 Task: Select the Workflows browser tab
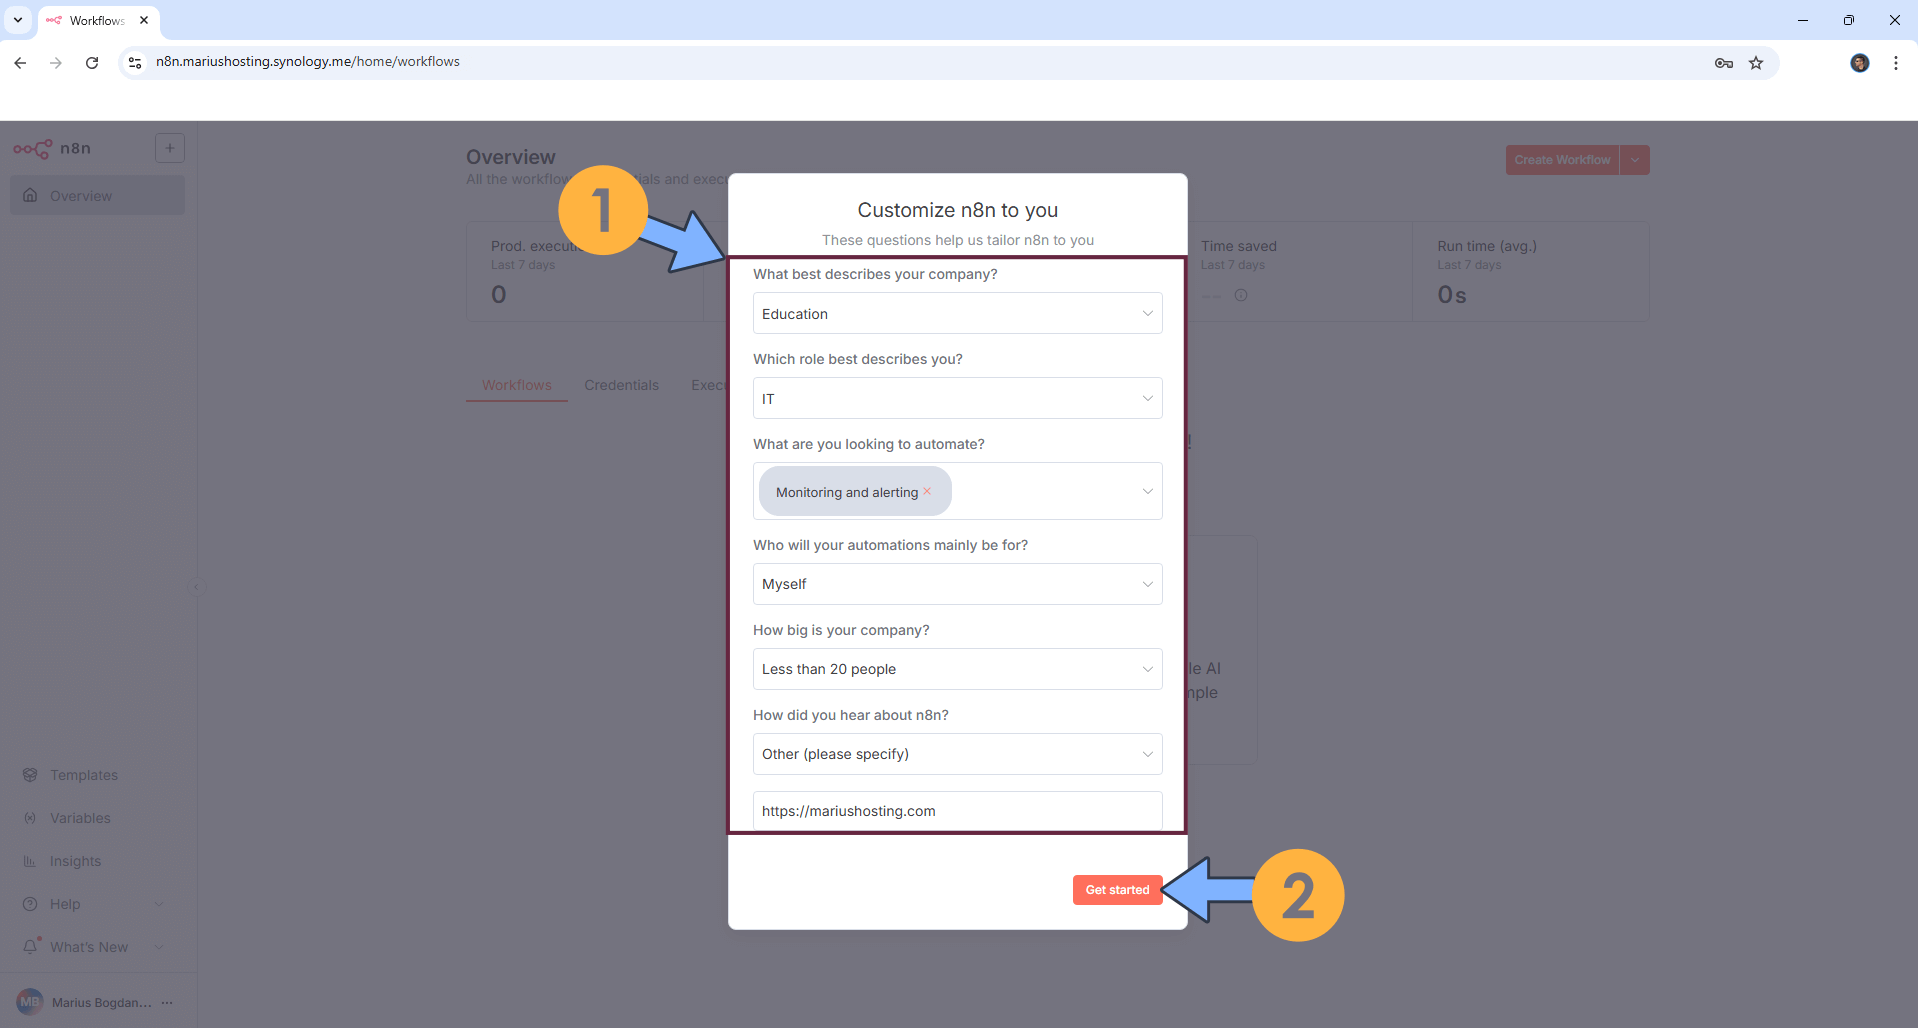(x=98, y=21)
